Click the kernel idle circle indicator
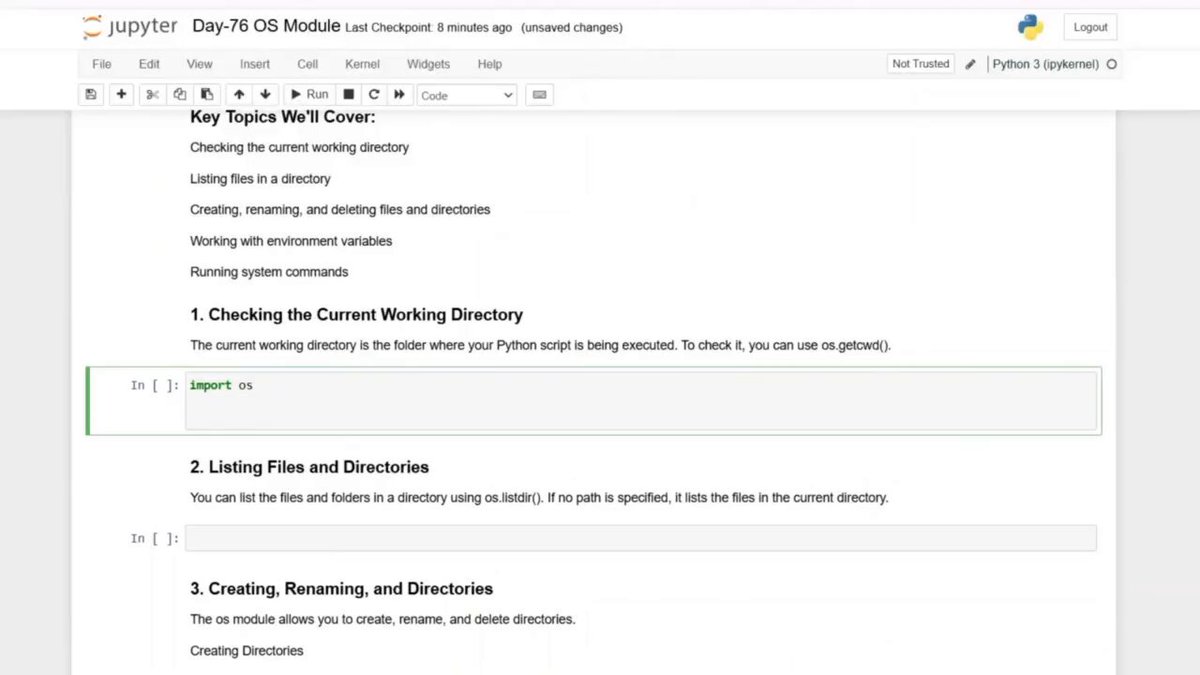This screenshot has width=1200, height=675. [1112, 64]
